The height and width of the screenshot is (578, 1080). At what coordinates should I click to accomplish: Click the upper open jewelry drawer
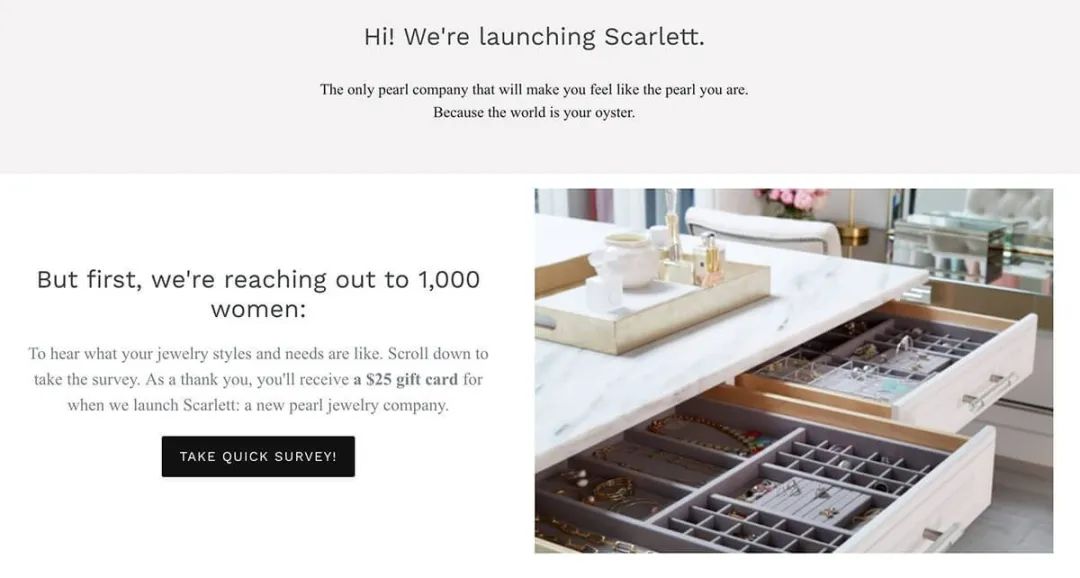click(880, 360)
